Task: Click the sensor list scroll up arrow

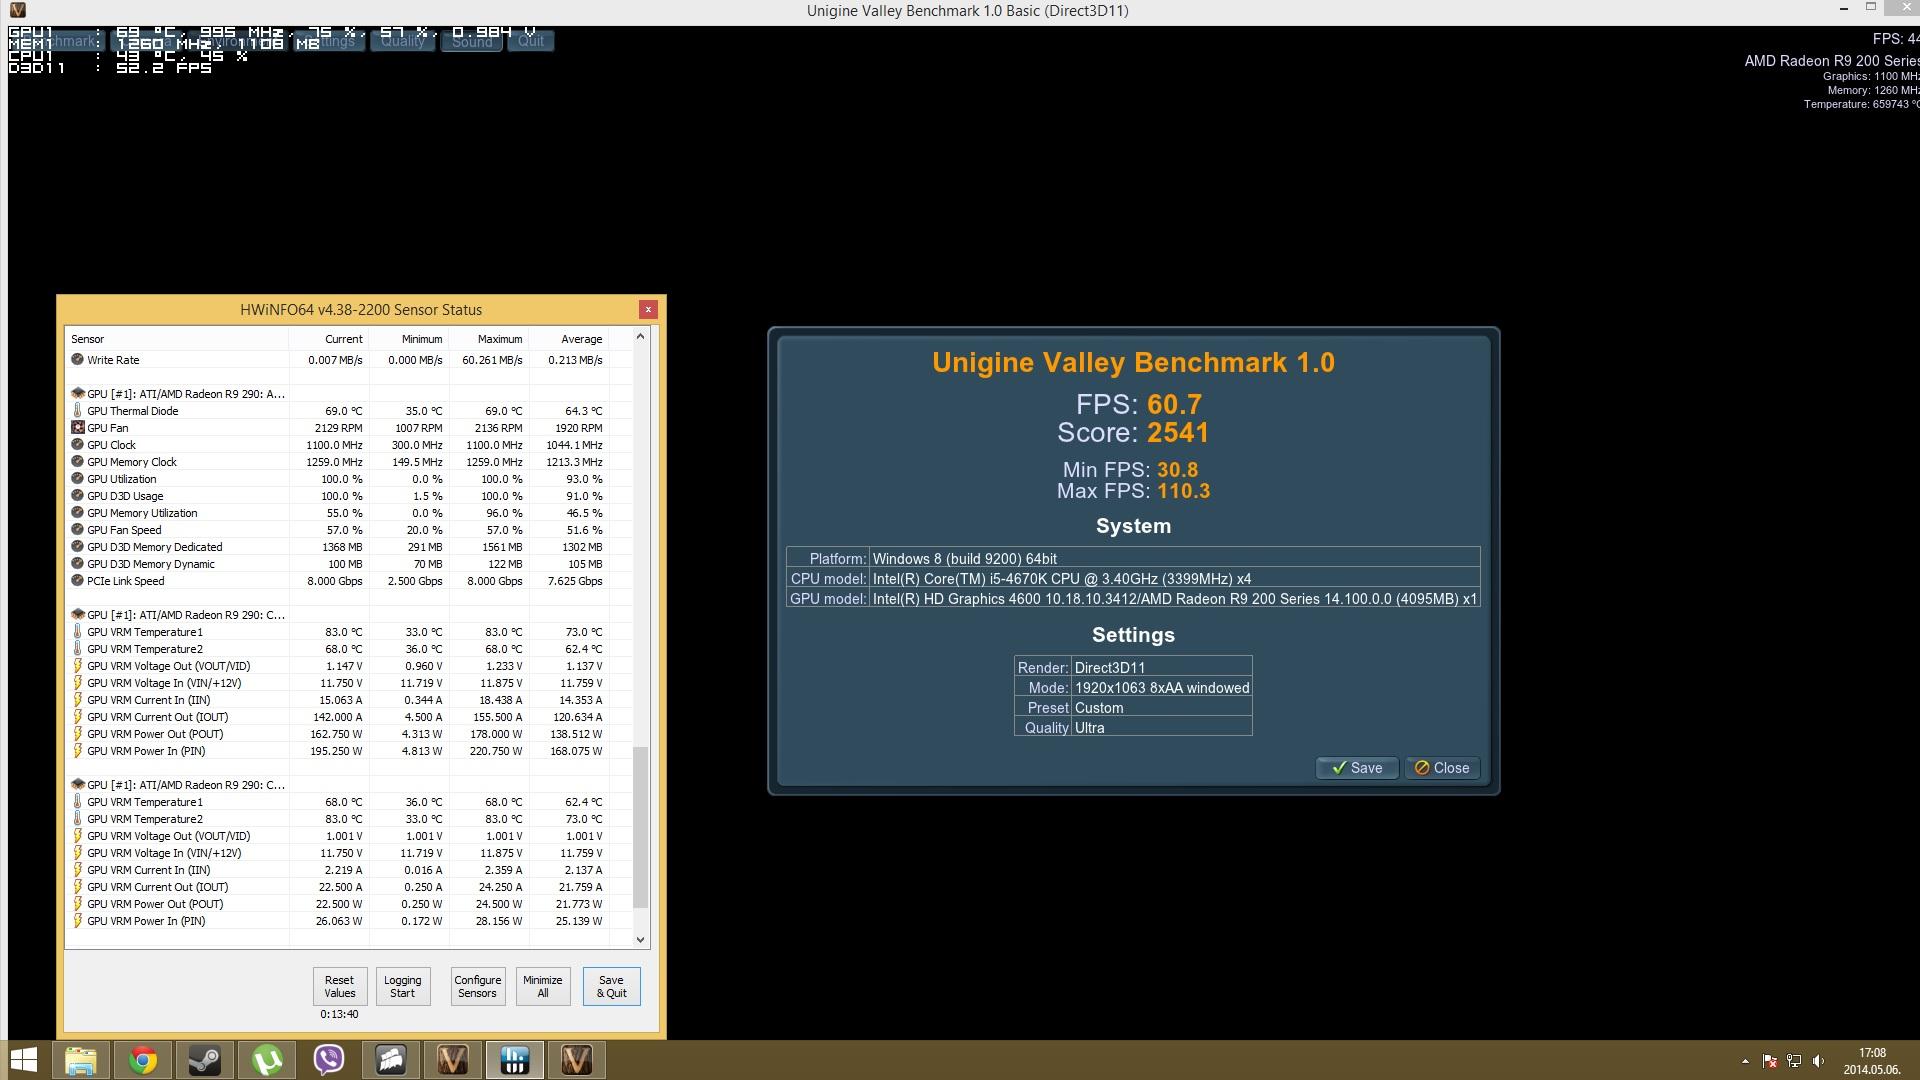Action: [x=641, y=337]
